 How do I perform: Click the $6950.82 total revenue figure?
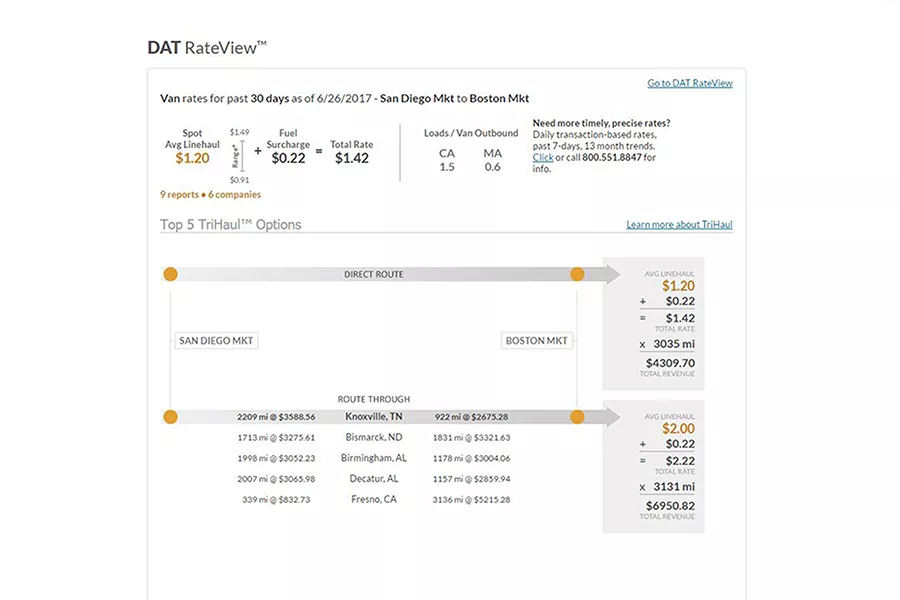(670, 506)
